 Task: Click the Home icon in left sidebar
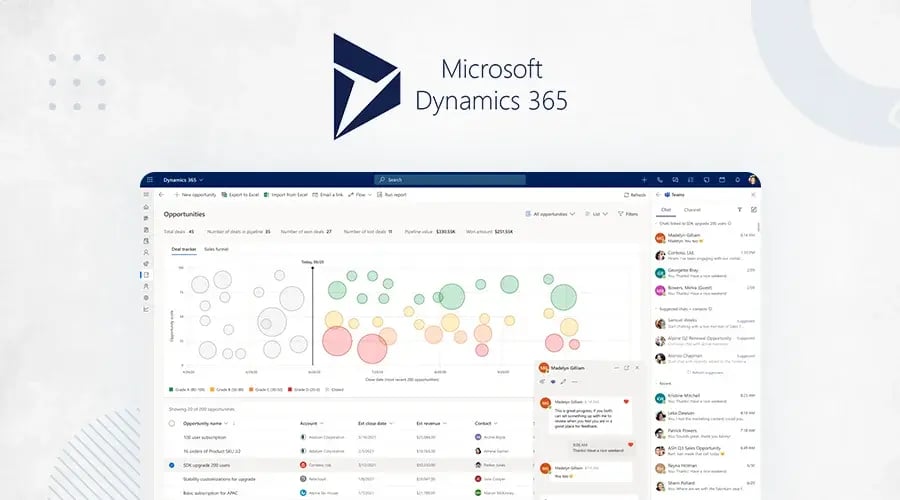click(146, 208)
